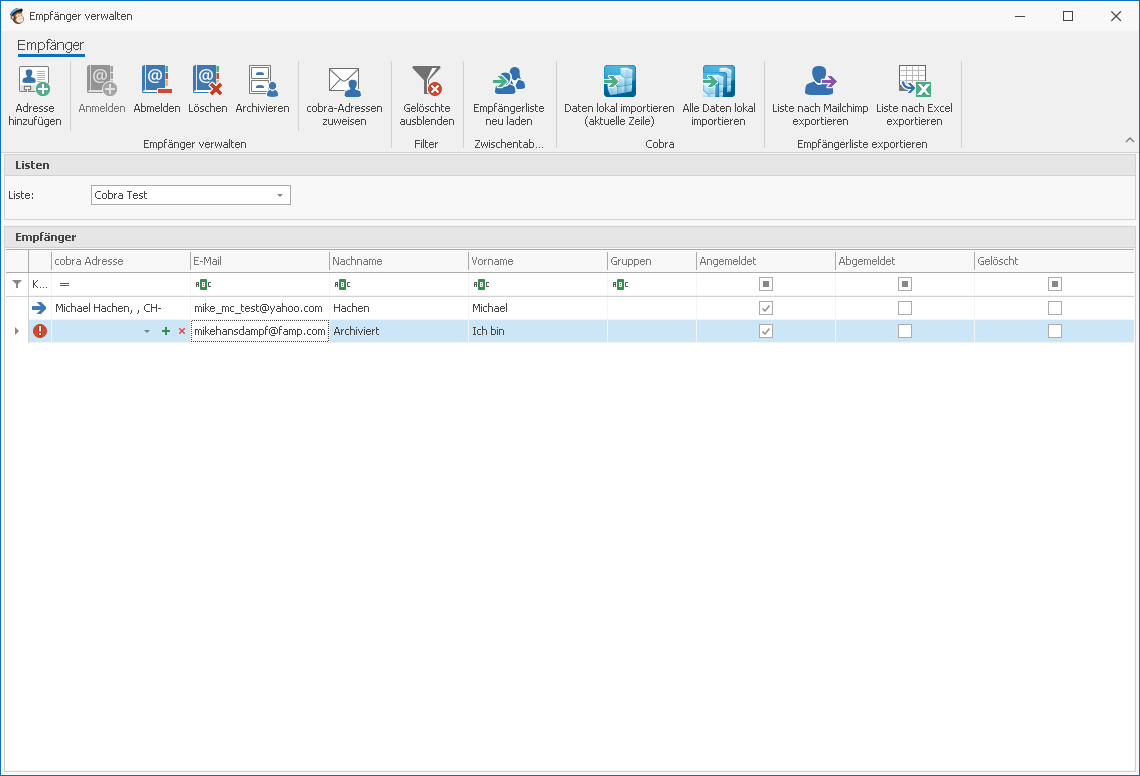1140x776 pixels.
Task: Click Alle Daten lokal importieren icon
Action: tap(718, 82)
